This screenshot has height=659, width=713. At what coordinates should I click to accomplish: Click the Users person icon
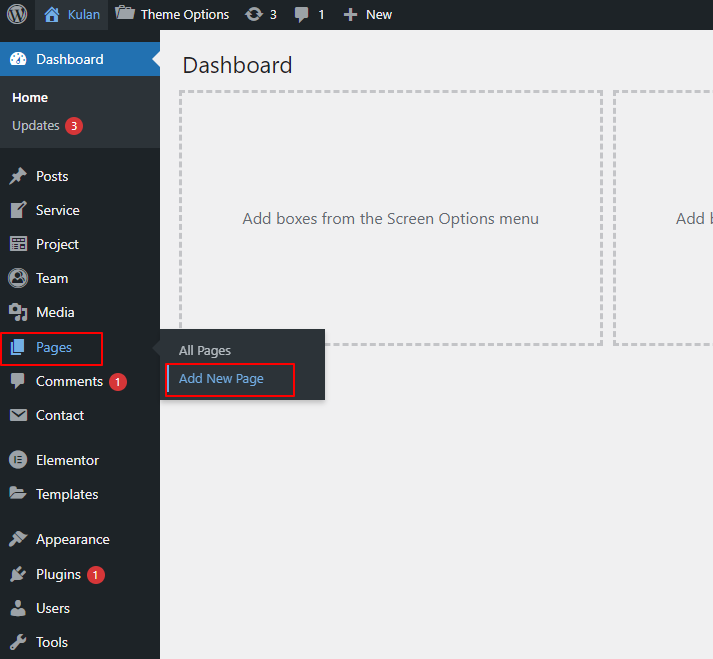click(18, 608)
